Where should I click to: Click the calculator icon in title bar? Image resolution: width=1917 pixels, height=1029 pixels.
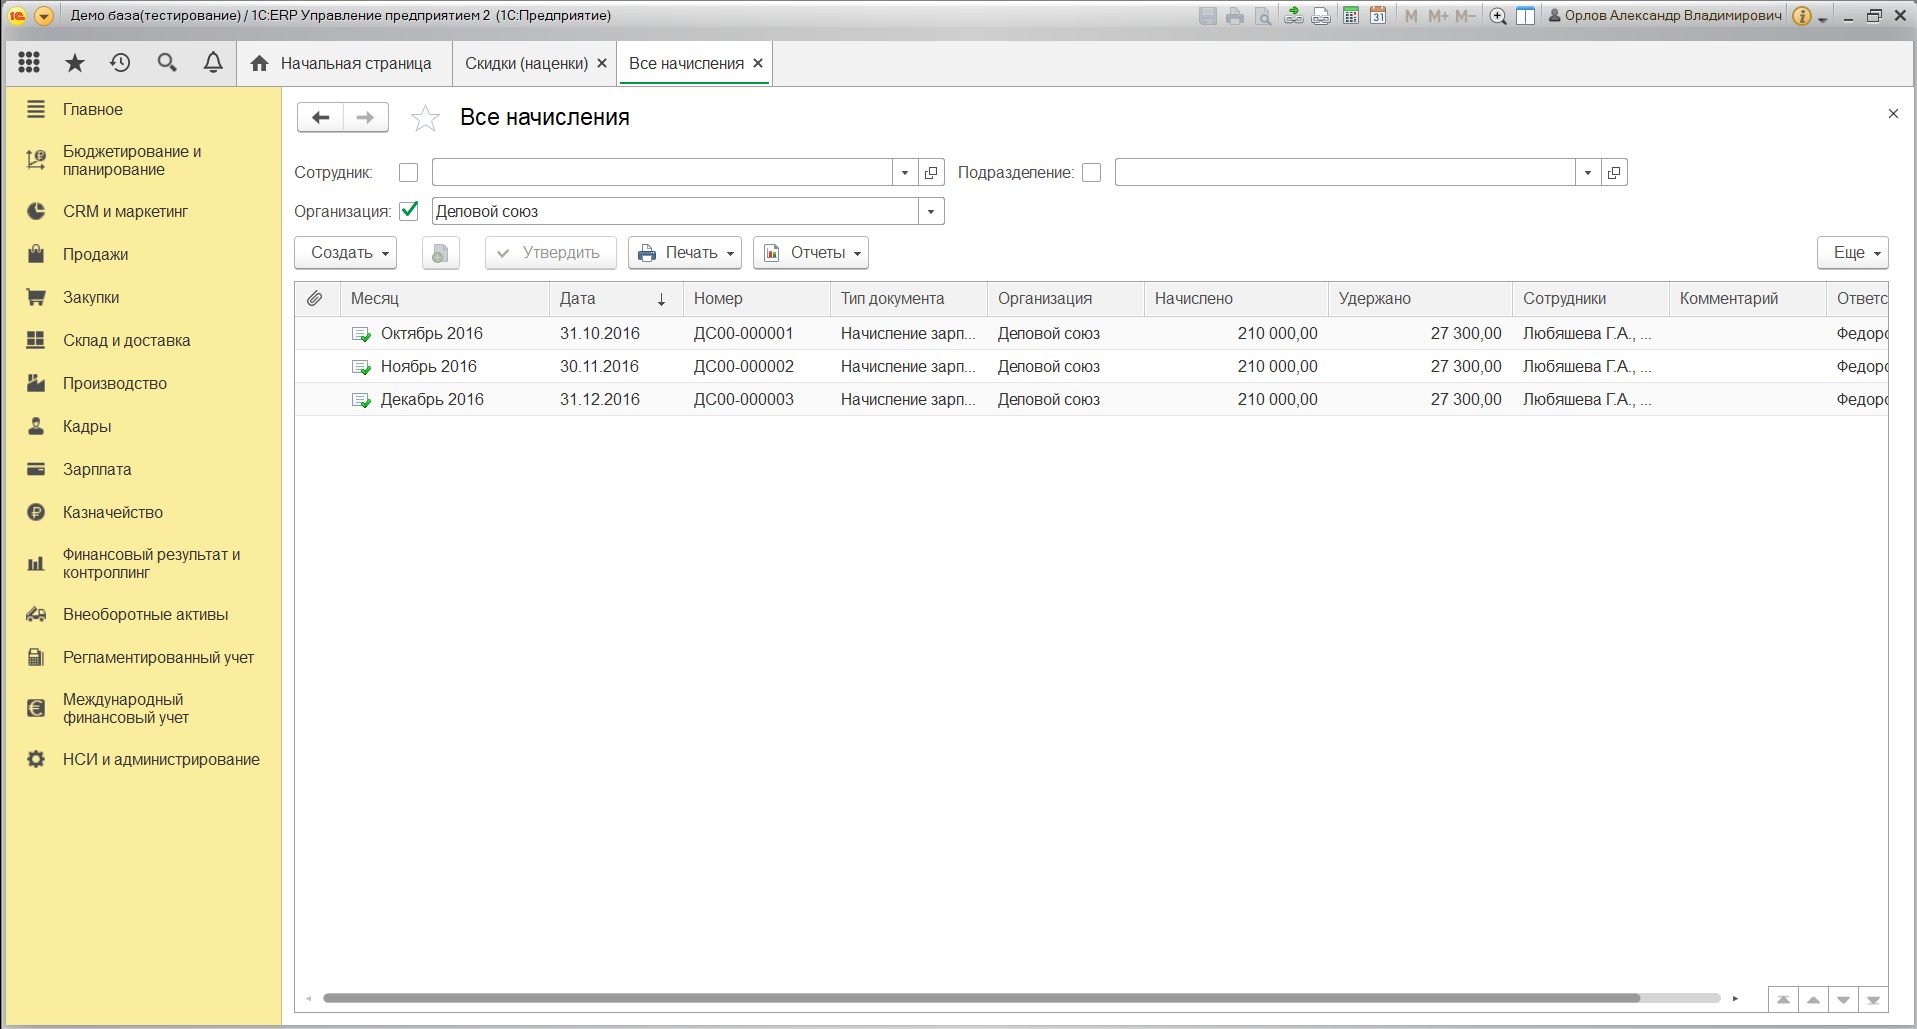(1351, 16)
